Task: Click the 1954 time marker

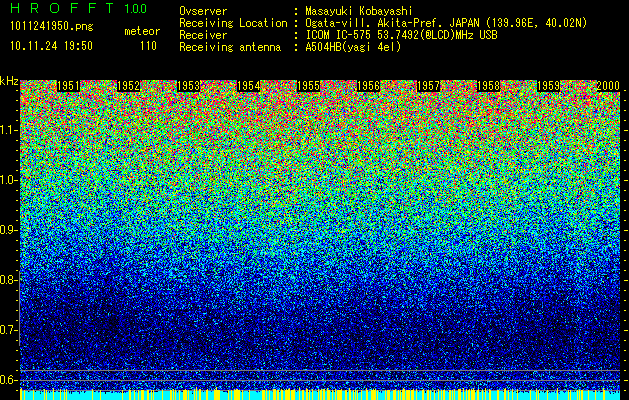Action: (x=248, y=86)
